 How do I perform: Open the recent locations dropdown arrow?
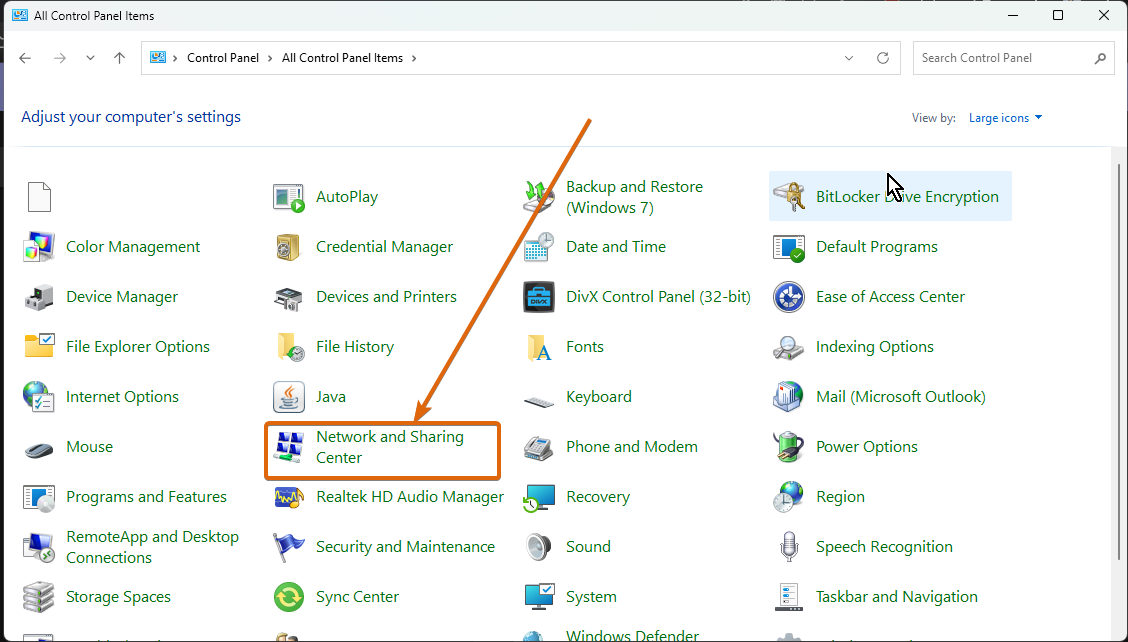(90, 58)
